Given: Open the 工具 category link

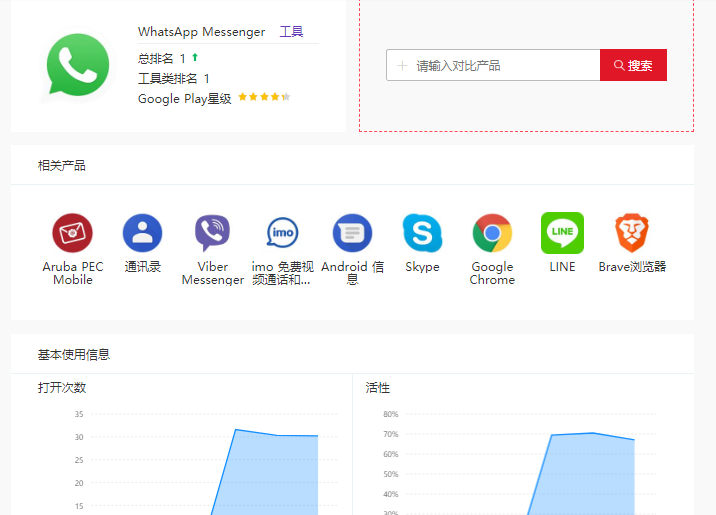Looking at the screenshot, I should (x=291, y=32).
